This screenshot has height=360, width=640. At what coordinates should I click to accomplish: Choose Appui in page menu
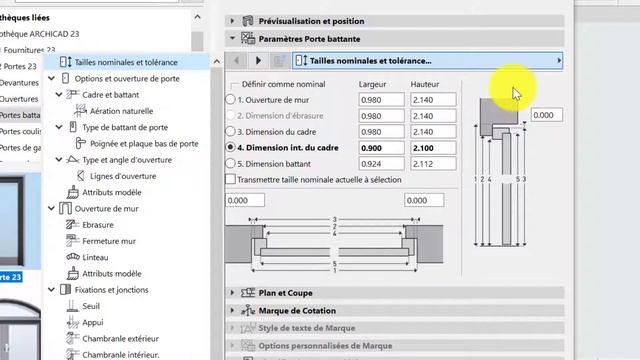coord(93,322)
